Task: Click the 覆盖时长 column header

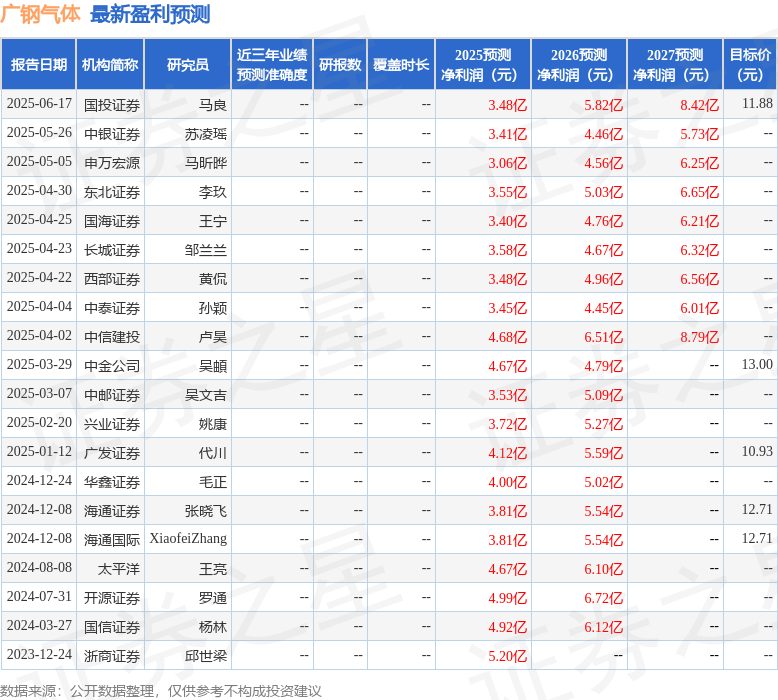Action: 401,64
